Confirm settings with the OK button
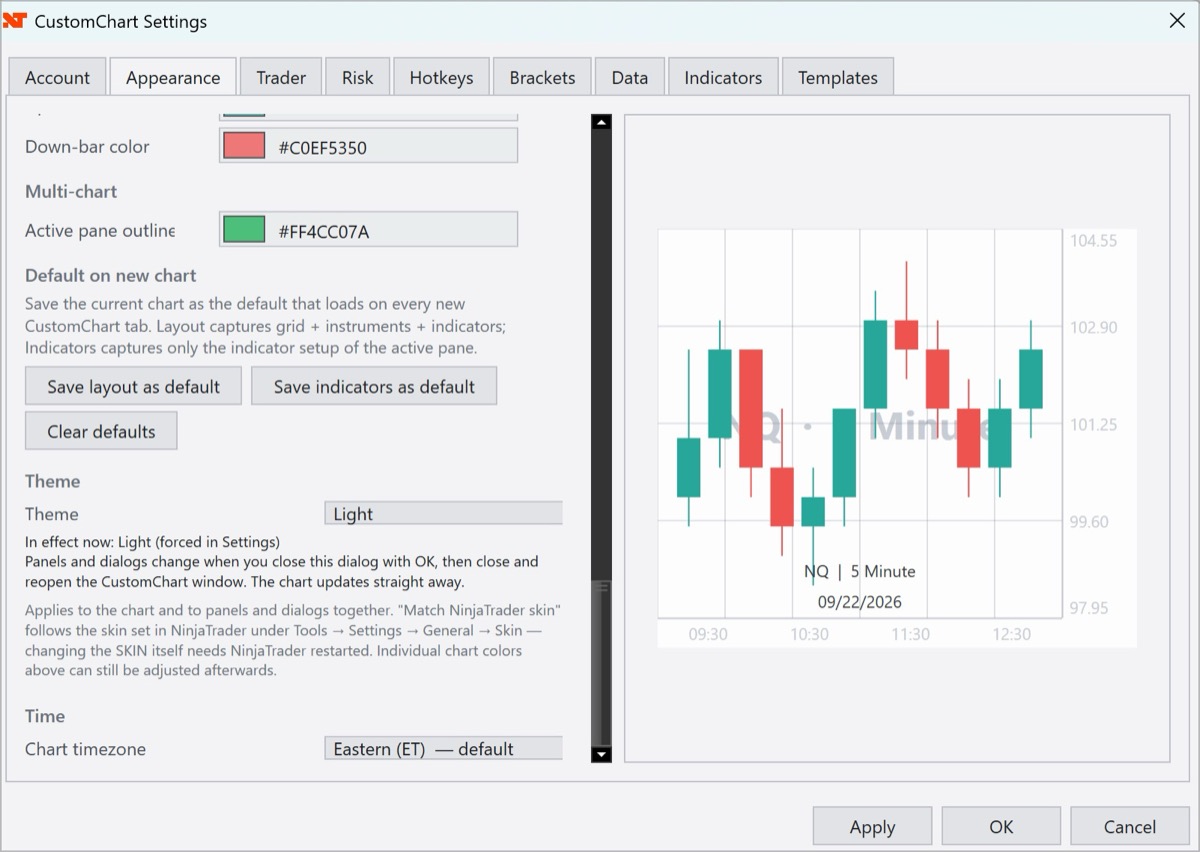 click(1001, 826)
